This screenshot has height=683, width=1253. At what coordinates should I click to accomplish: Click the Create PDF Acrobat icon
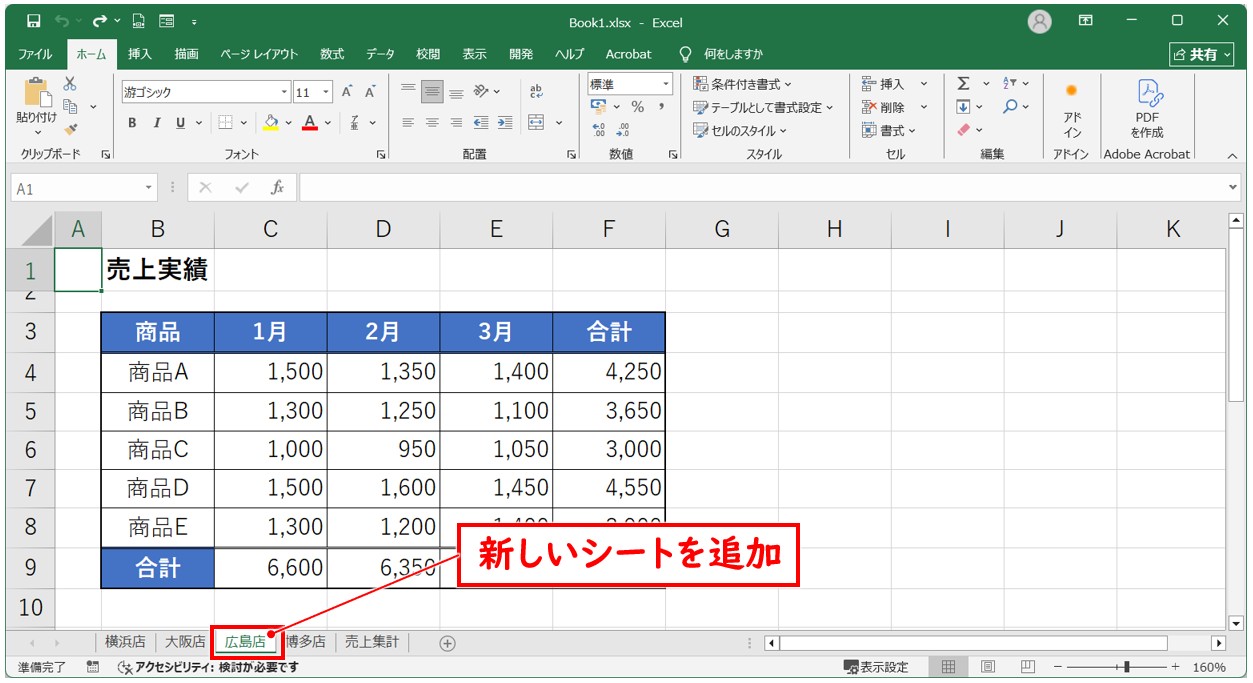(x=1147, y=108)
